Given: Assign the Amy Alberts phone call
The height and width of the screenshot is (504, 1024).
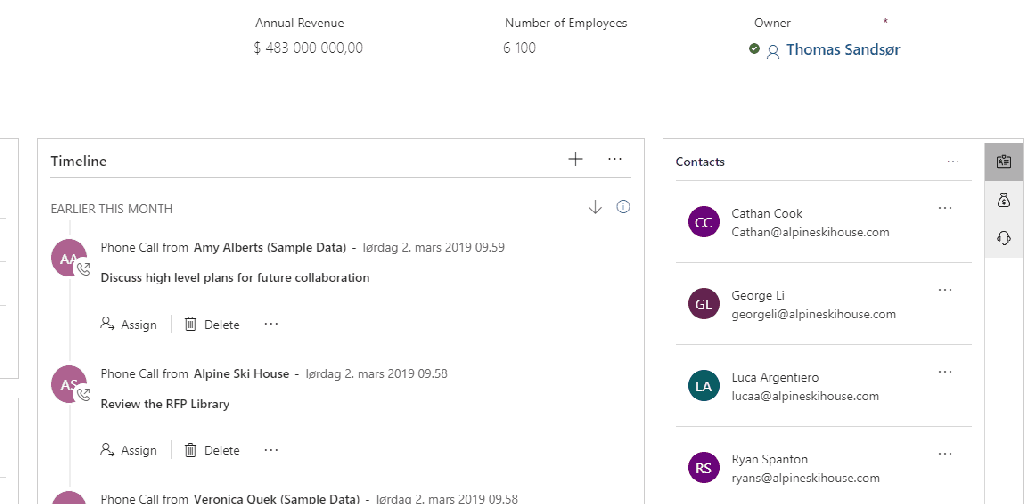Looking at the screenshot, I should pyautogui.click(x=129, y=324).
